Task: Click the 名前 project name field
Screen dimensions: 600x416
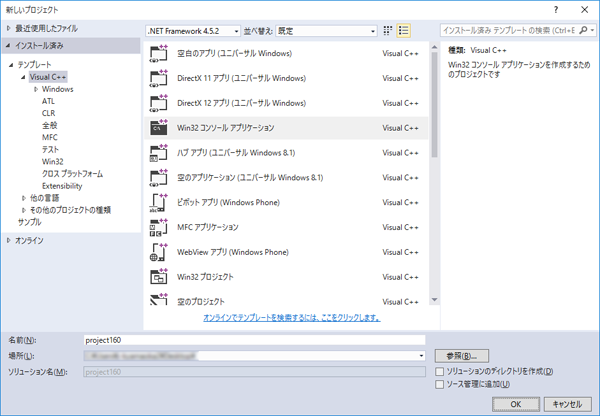Action: click(255, 341)
